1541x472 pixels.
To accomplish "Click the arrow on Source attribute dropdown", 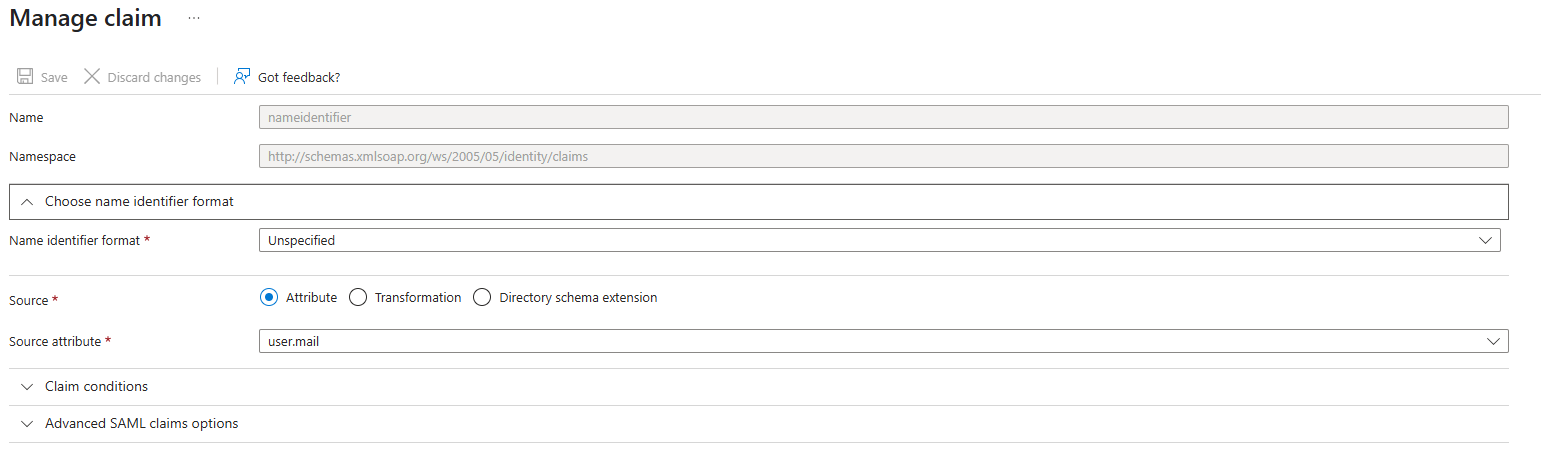I will pyautogui.click(x=1494, y=341).
